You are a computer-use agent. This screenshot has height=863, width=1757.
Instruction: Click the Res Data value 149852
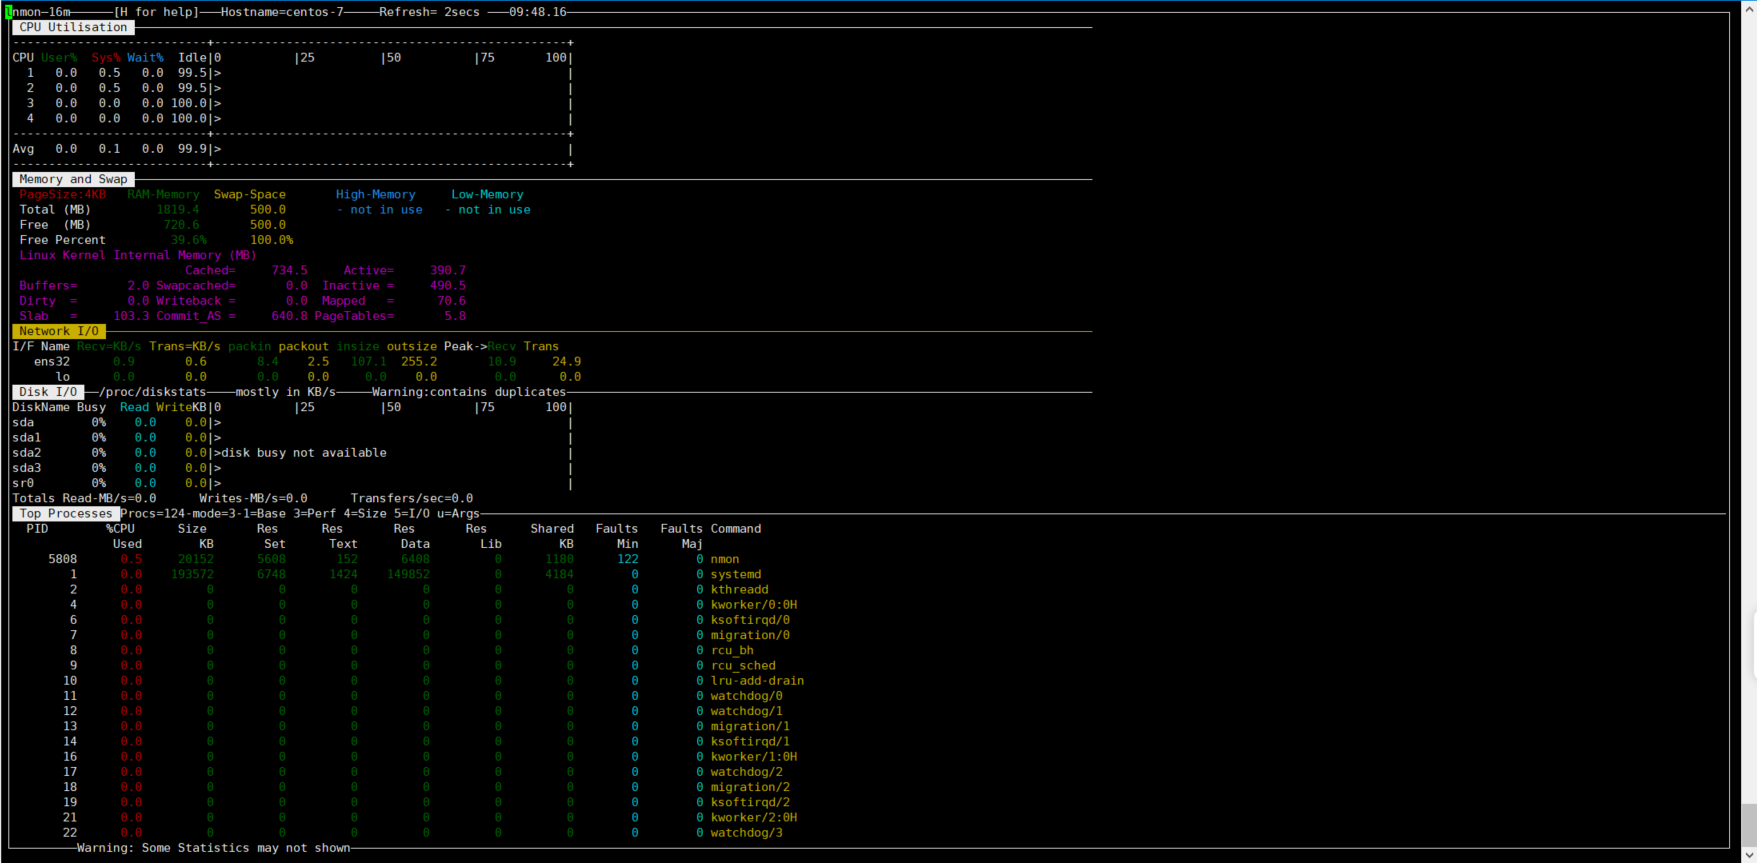pyautogui.click(x=408, y=574)
